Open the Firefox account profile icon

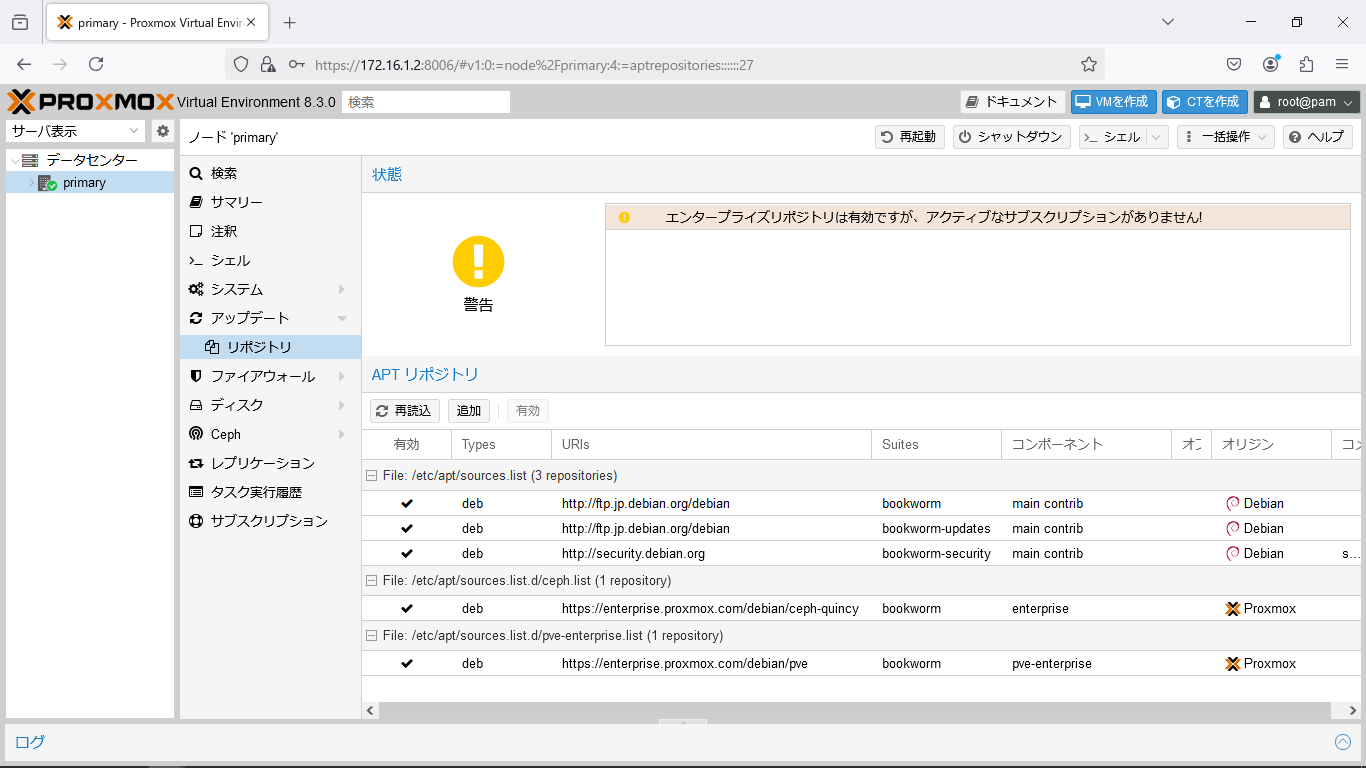[1270, 64]
